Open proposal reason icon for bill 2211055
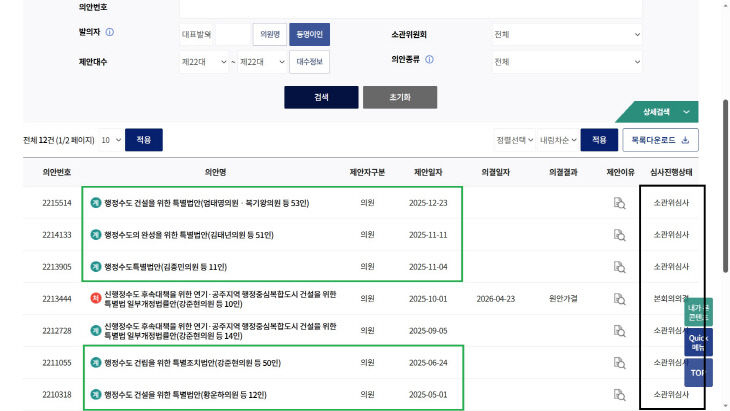 click(x=619, y=363)
